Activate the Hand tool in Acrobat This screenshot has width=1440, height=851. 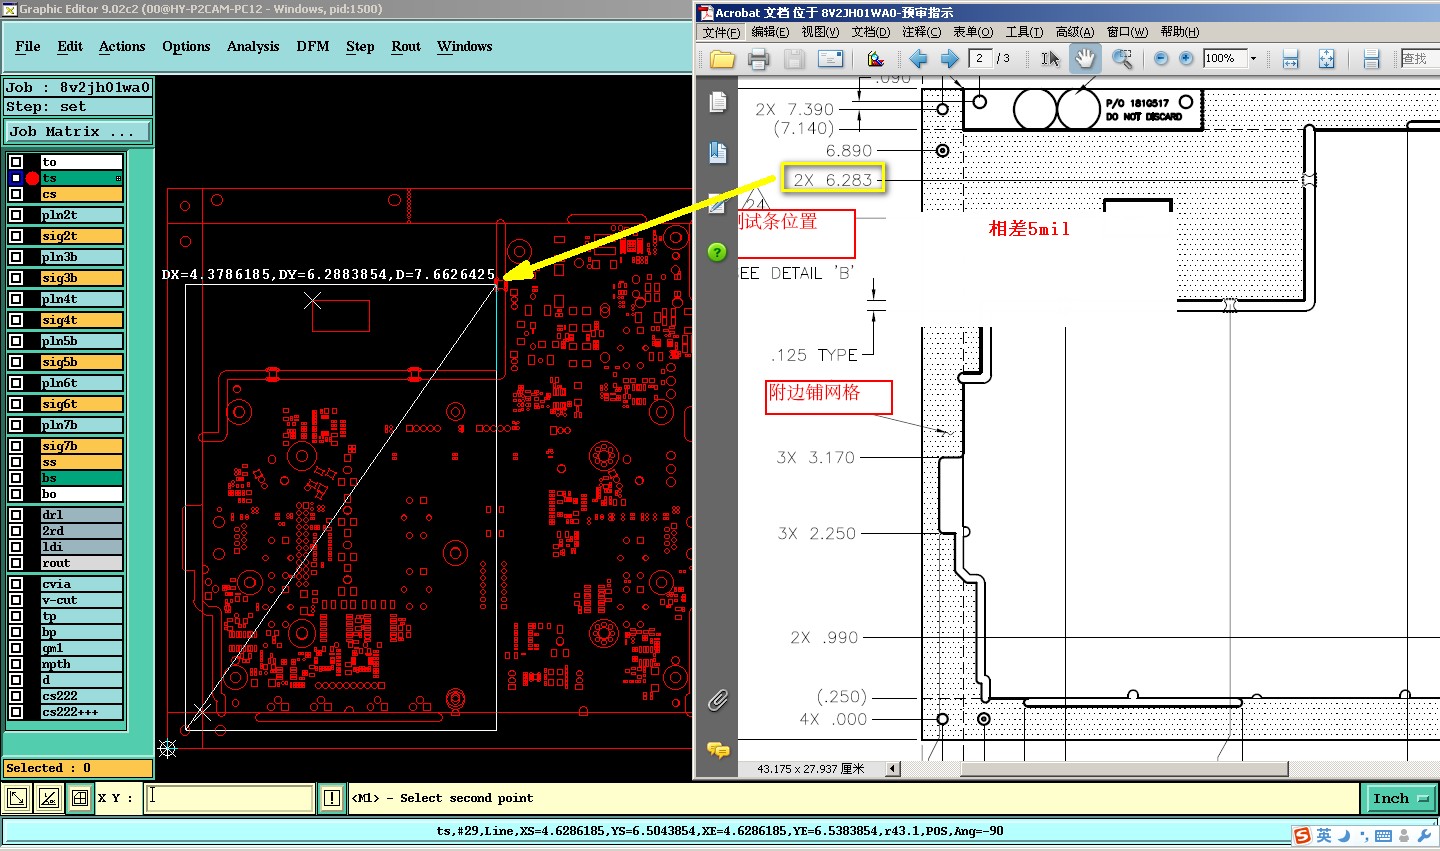(x=1084, y=58)
